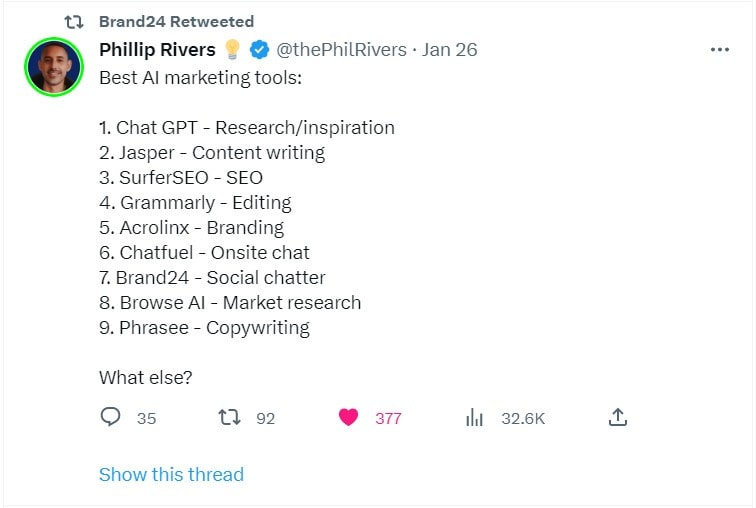
Task: Click the tweet text listing AI tools
Action: click(x=247, y=227)
